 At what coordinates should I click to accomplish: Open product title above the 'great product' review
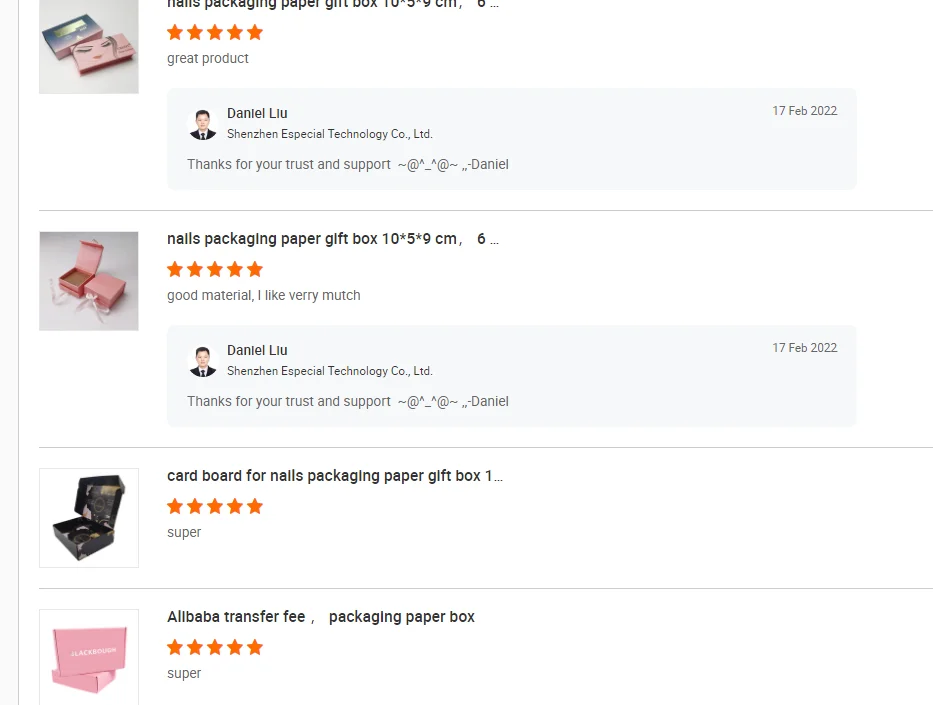pos(332,4)
